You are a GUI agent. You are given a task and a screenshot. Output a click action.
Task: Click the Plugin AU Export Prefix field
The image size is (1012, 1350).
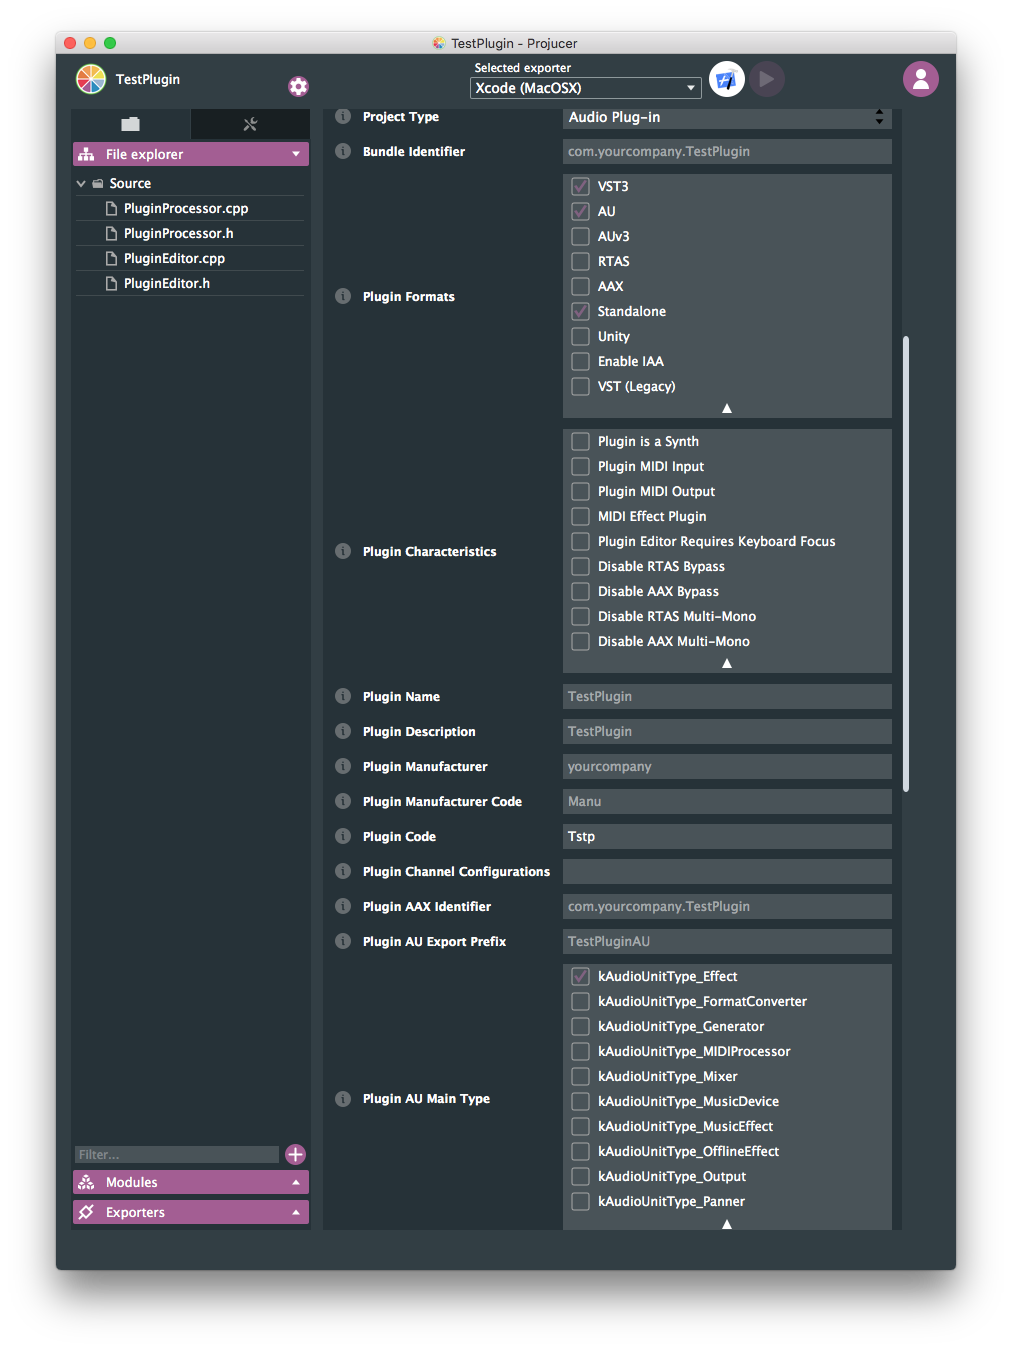(727, 941)
